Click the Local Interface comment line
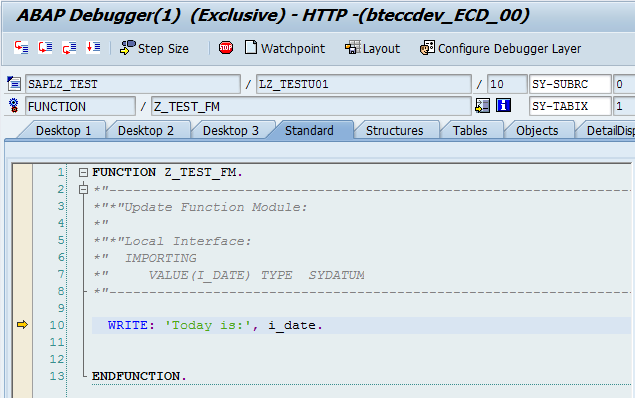This screenshot has height=398, width=635. click(x=173, y=241)
